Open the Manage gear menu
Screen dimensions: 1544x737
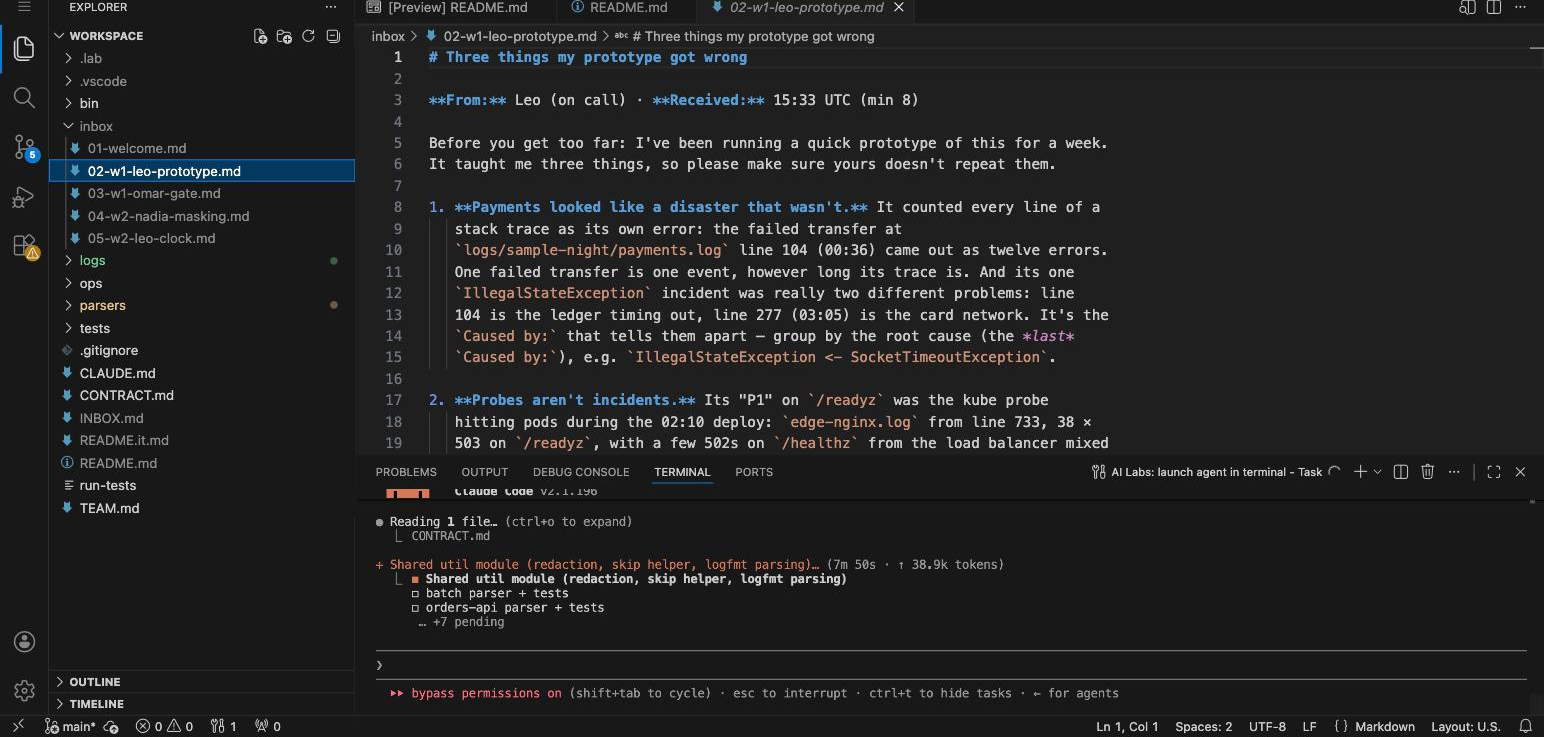click(x=24, y=691)
